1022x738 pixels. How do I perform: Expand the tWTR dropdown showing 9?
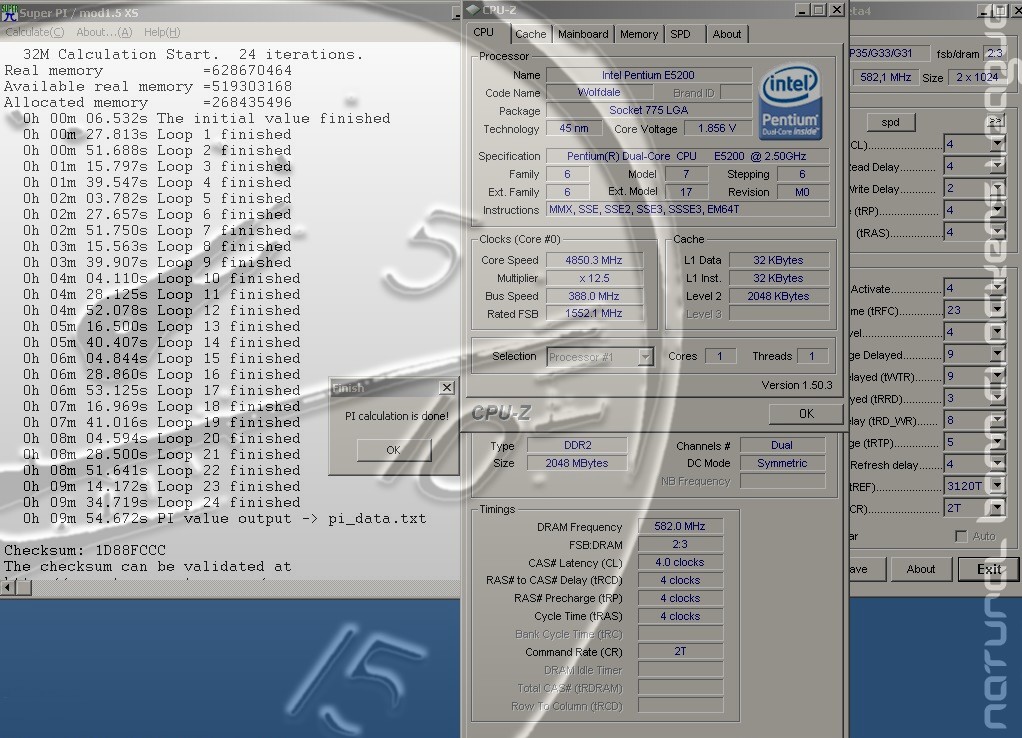point(997,376)
